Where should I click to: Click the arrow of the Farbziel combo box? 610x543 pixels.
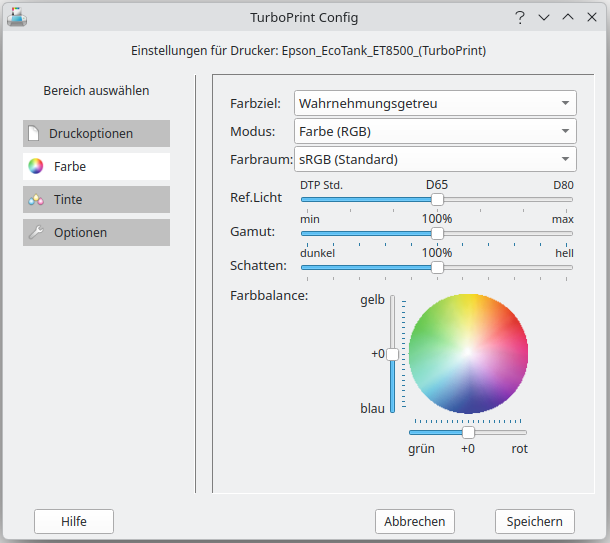pyautogui.click(x=566, y=103)
